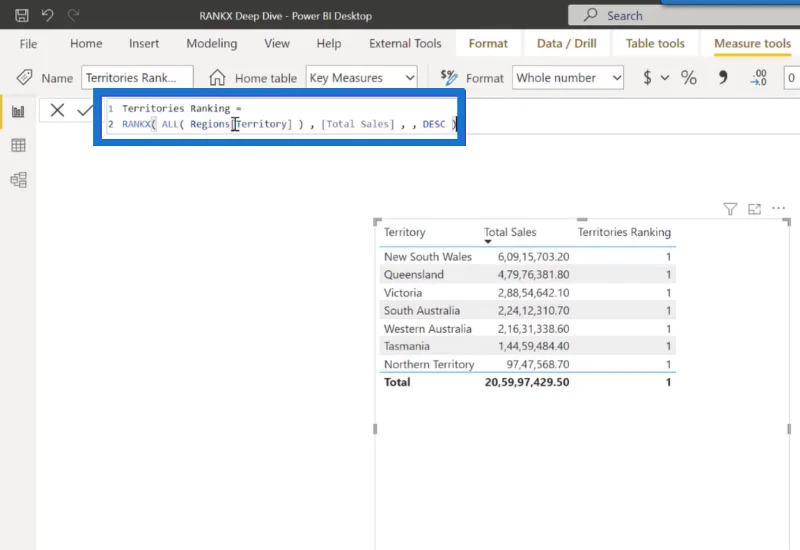This screenshot has width=800, height=550.
Task: Open visual filter funnel icon
Action: tap(730, 209)
